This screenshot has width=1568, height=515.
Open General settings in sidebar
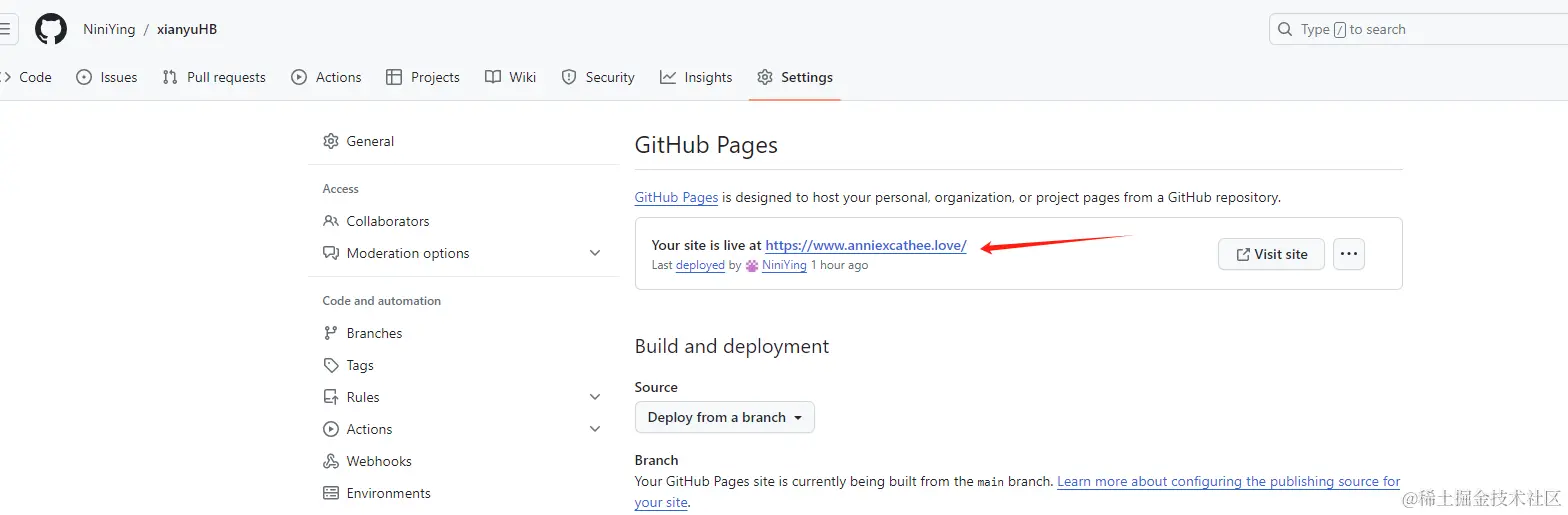pos(464,141)
